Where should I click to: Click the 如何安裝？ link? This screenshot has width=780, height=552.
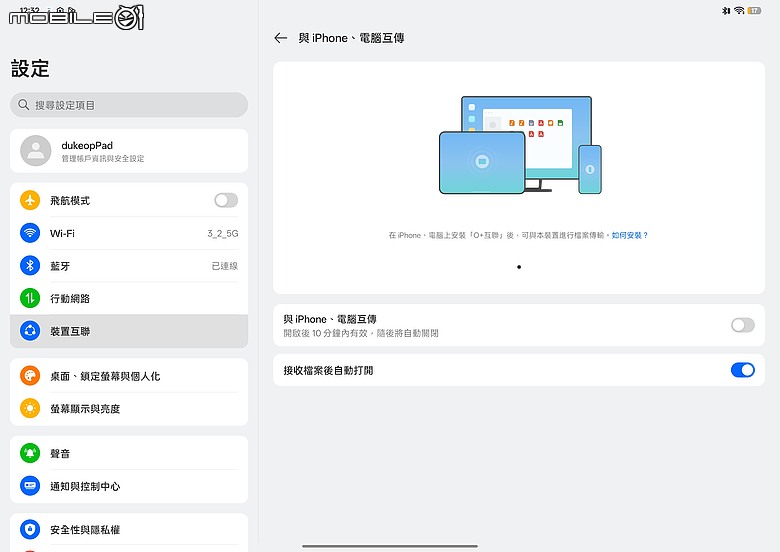pos(629,235)
